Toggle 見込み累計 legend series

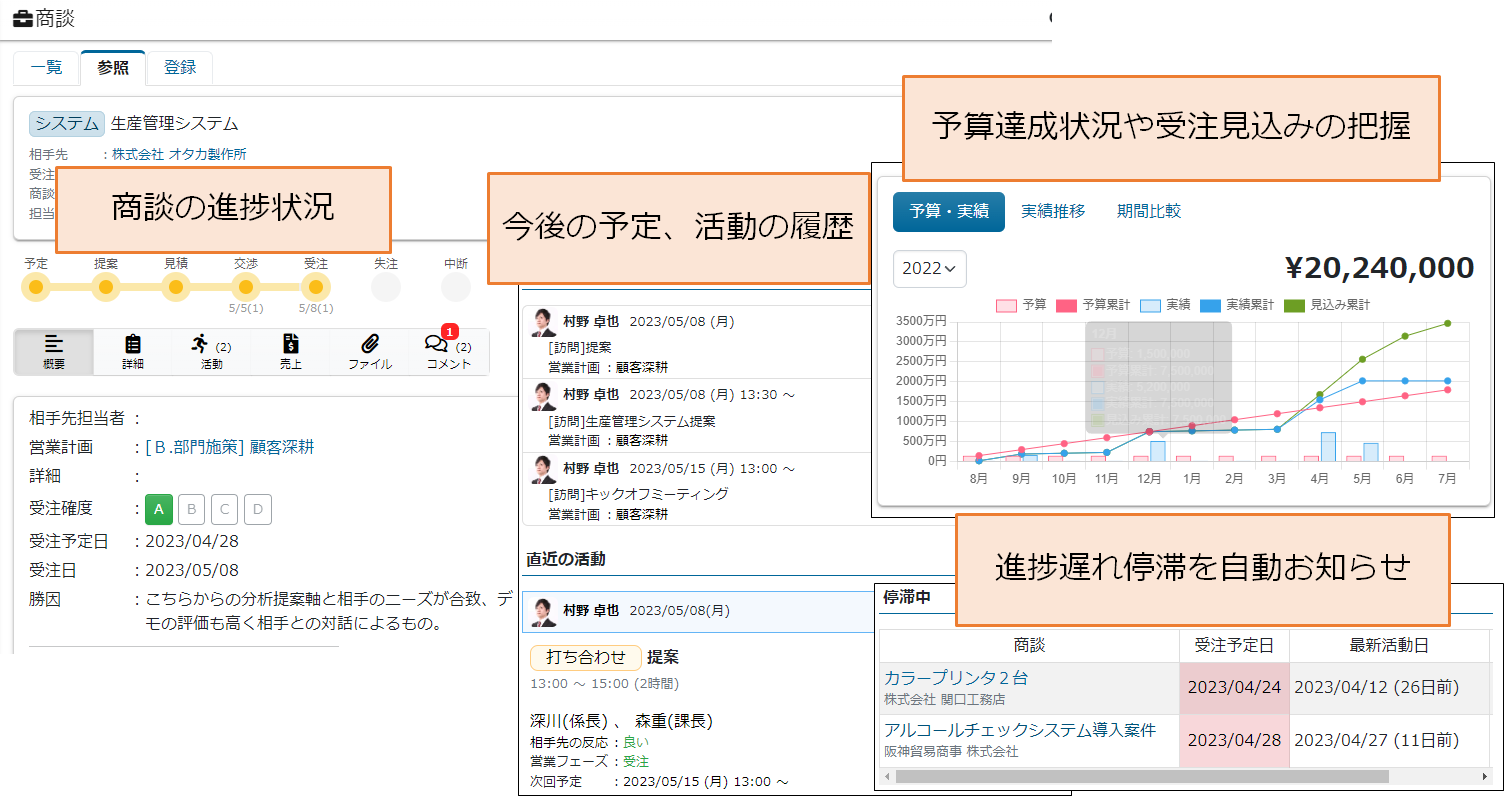click(x=1327, y=305)
